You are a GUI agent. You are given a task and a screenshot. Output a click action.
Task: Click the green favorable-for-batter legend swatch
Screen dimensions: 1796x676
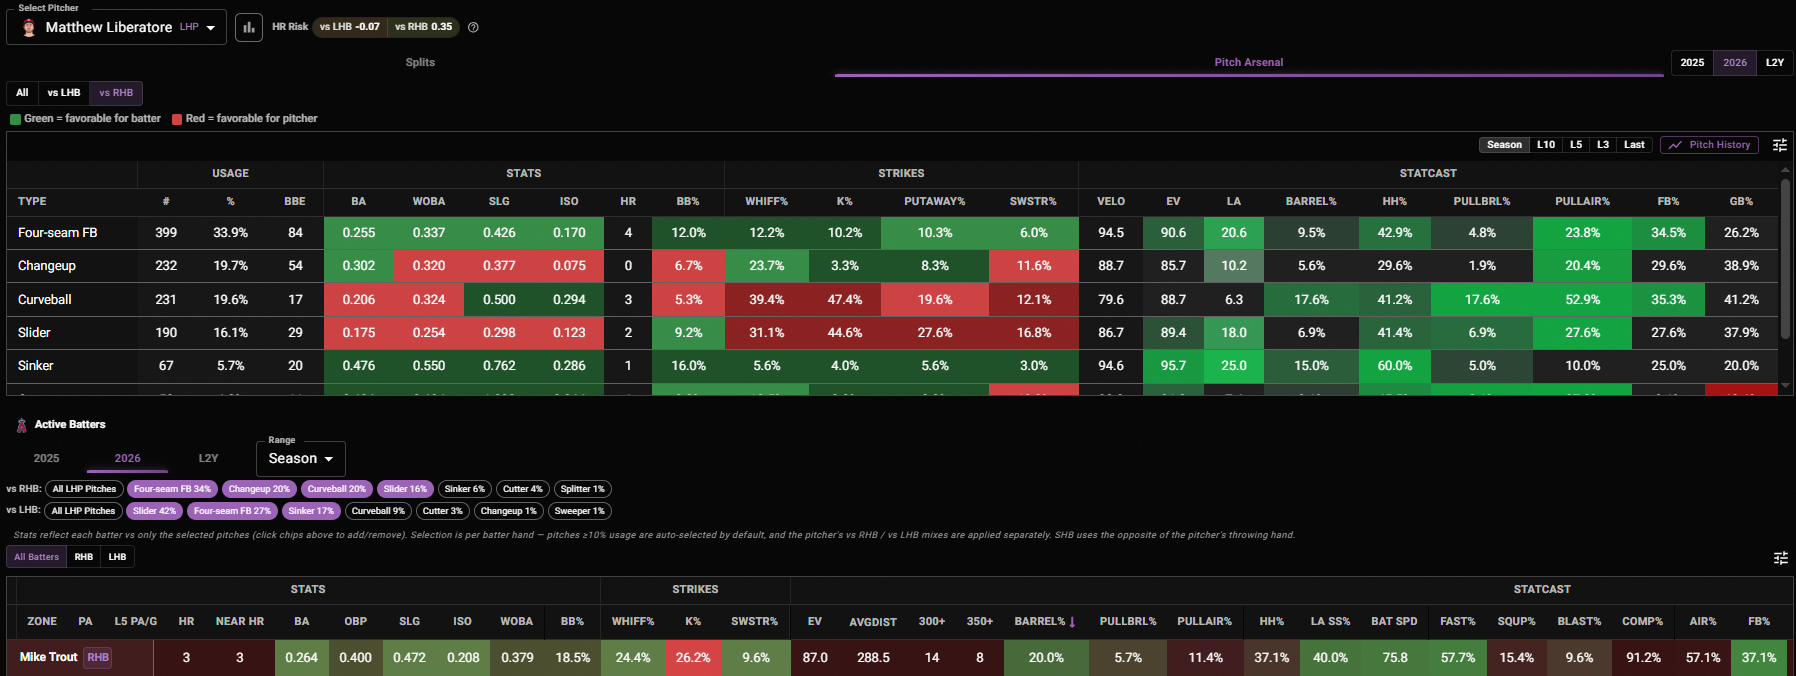coord(15,119)
